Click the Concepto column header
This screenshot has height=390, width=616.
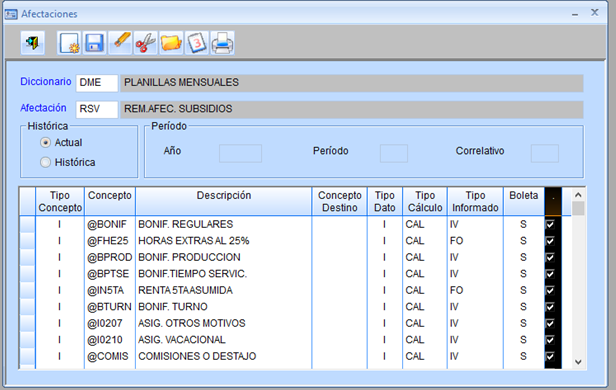(x=110, y=201)
